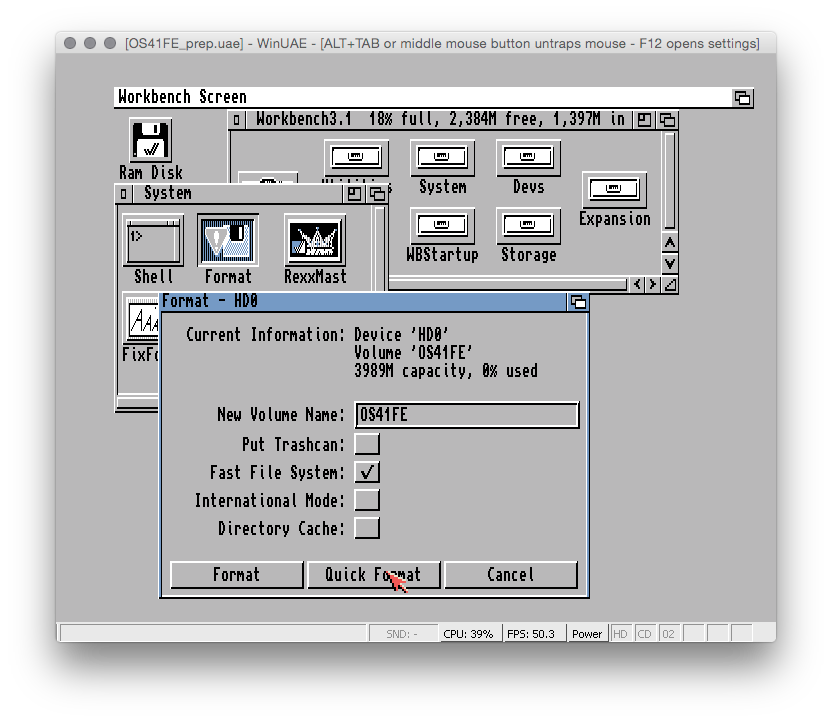
Task: Click the Format dialog depth gadget
Action: (578, 302)
